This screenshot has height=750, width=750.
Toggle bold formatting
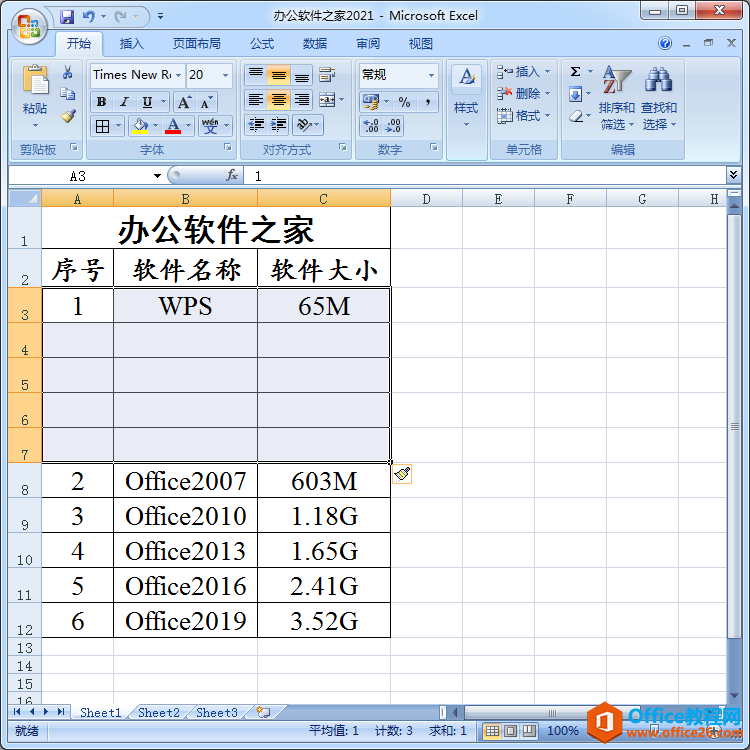101,102
